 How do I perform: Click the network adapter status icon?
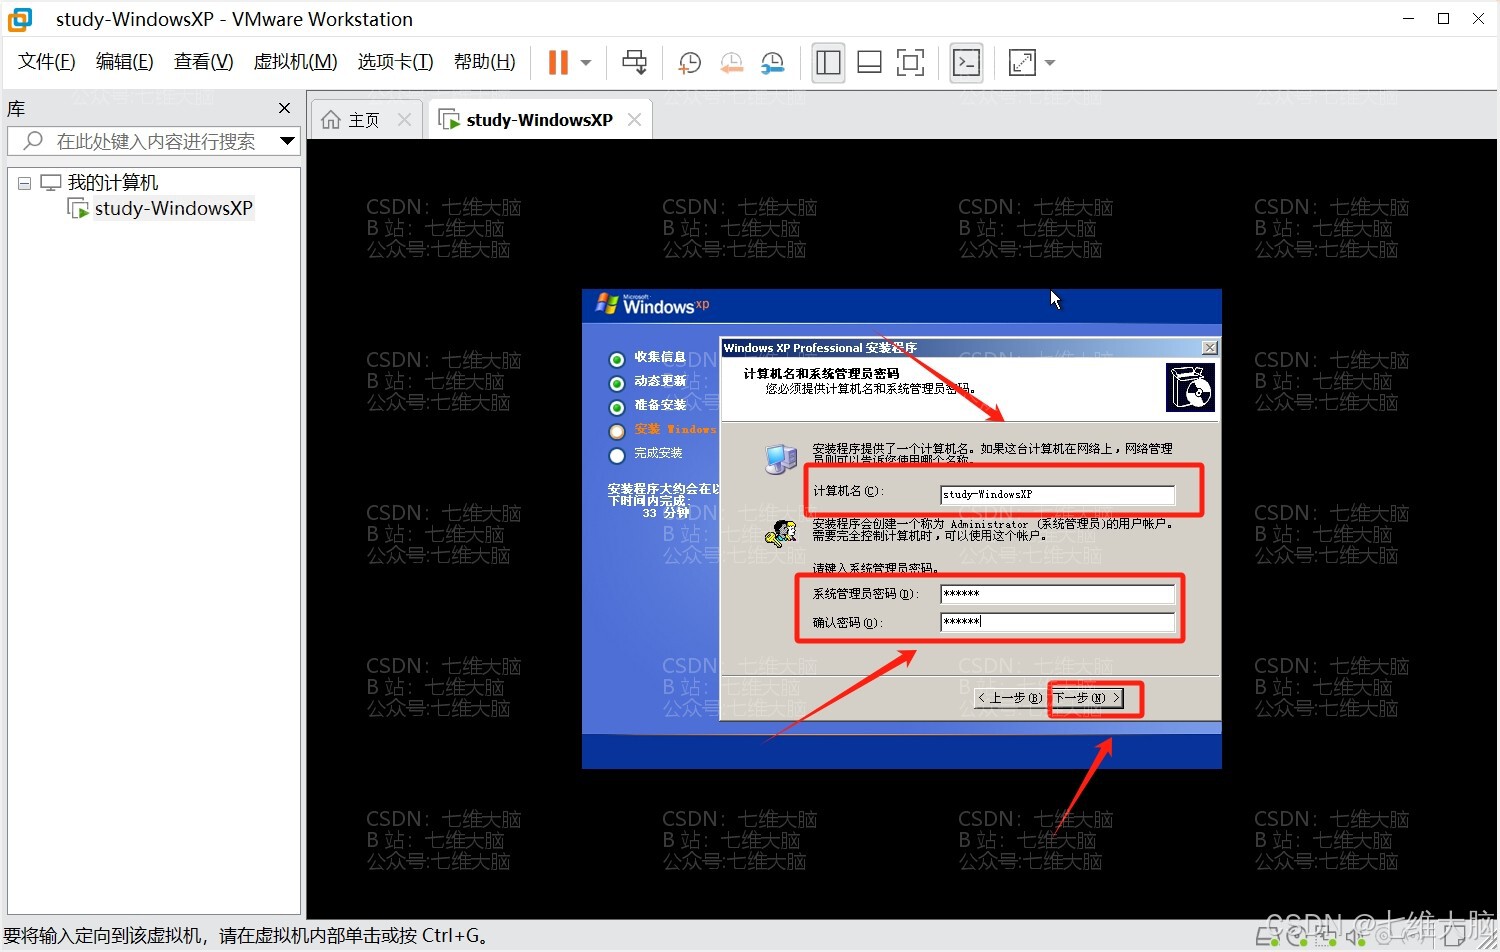point(1326,935)
